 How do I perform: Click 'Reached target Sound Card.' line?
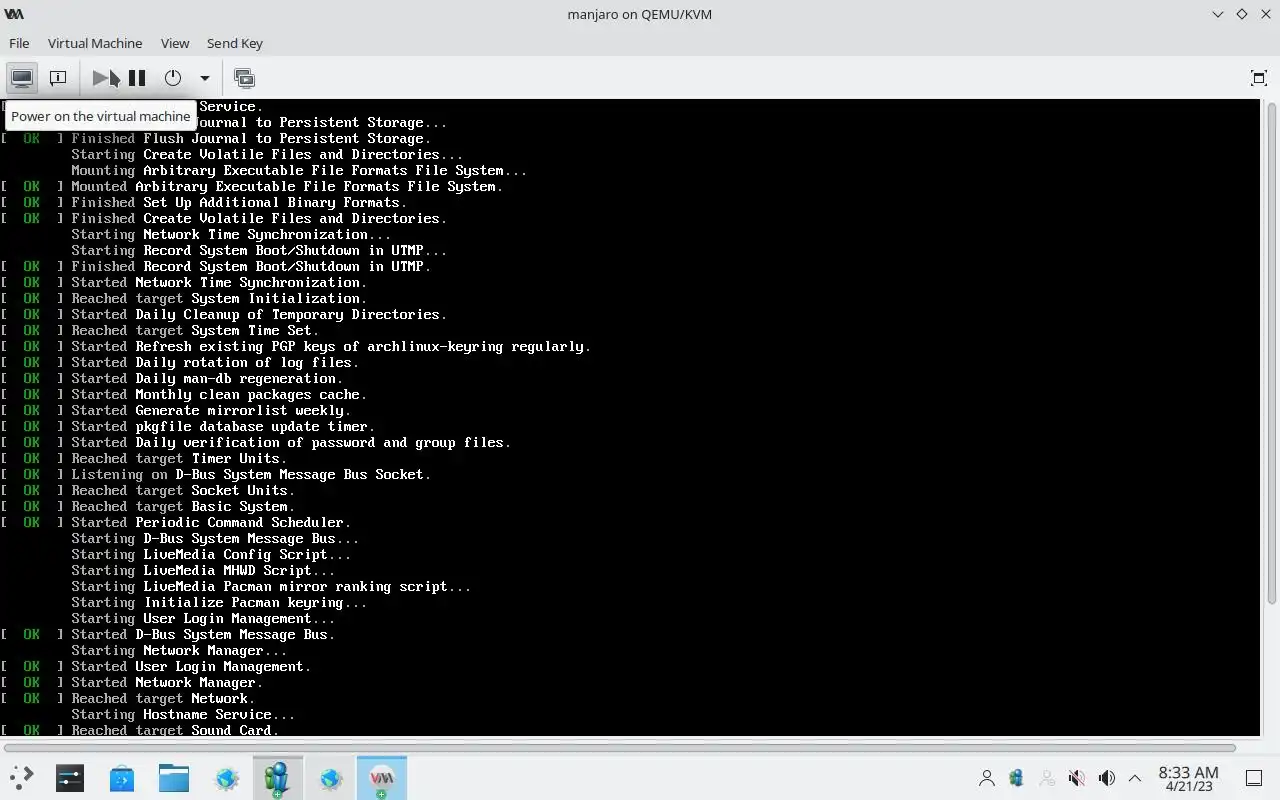175,730
